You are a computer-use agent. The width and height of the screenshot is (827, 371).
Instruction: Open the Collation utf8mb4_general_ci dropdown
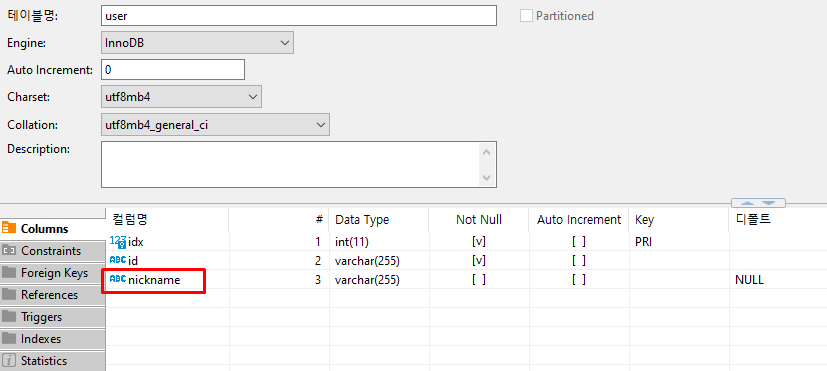215,125
